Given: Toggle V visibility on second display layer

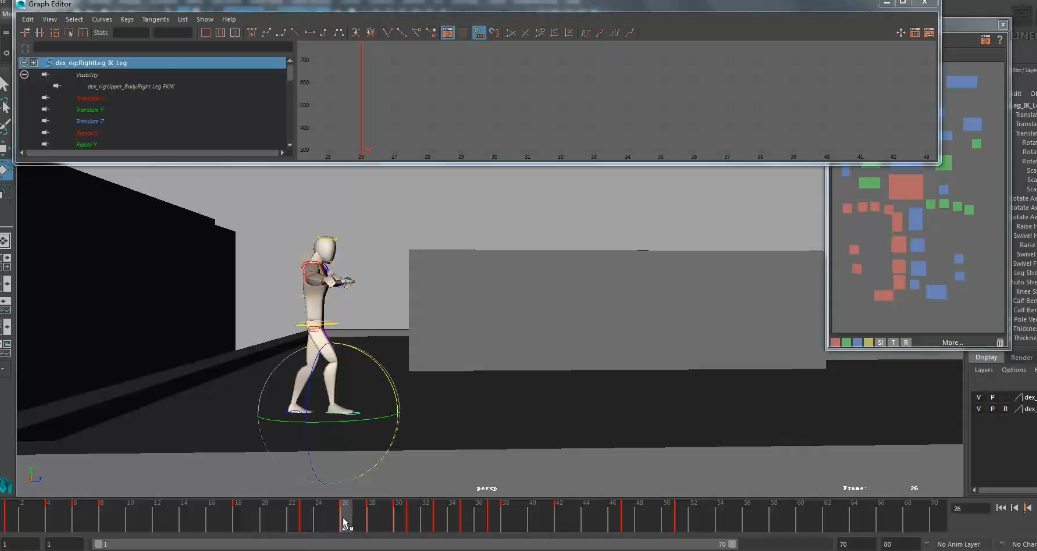Looking at the screenshot, I should 979,409.
